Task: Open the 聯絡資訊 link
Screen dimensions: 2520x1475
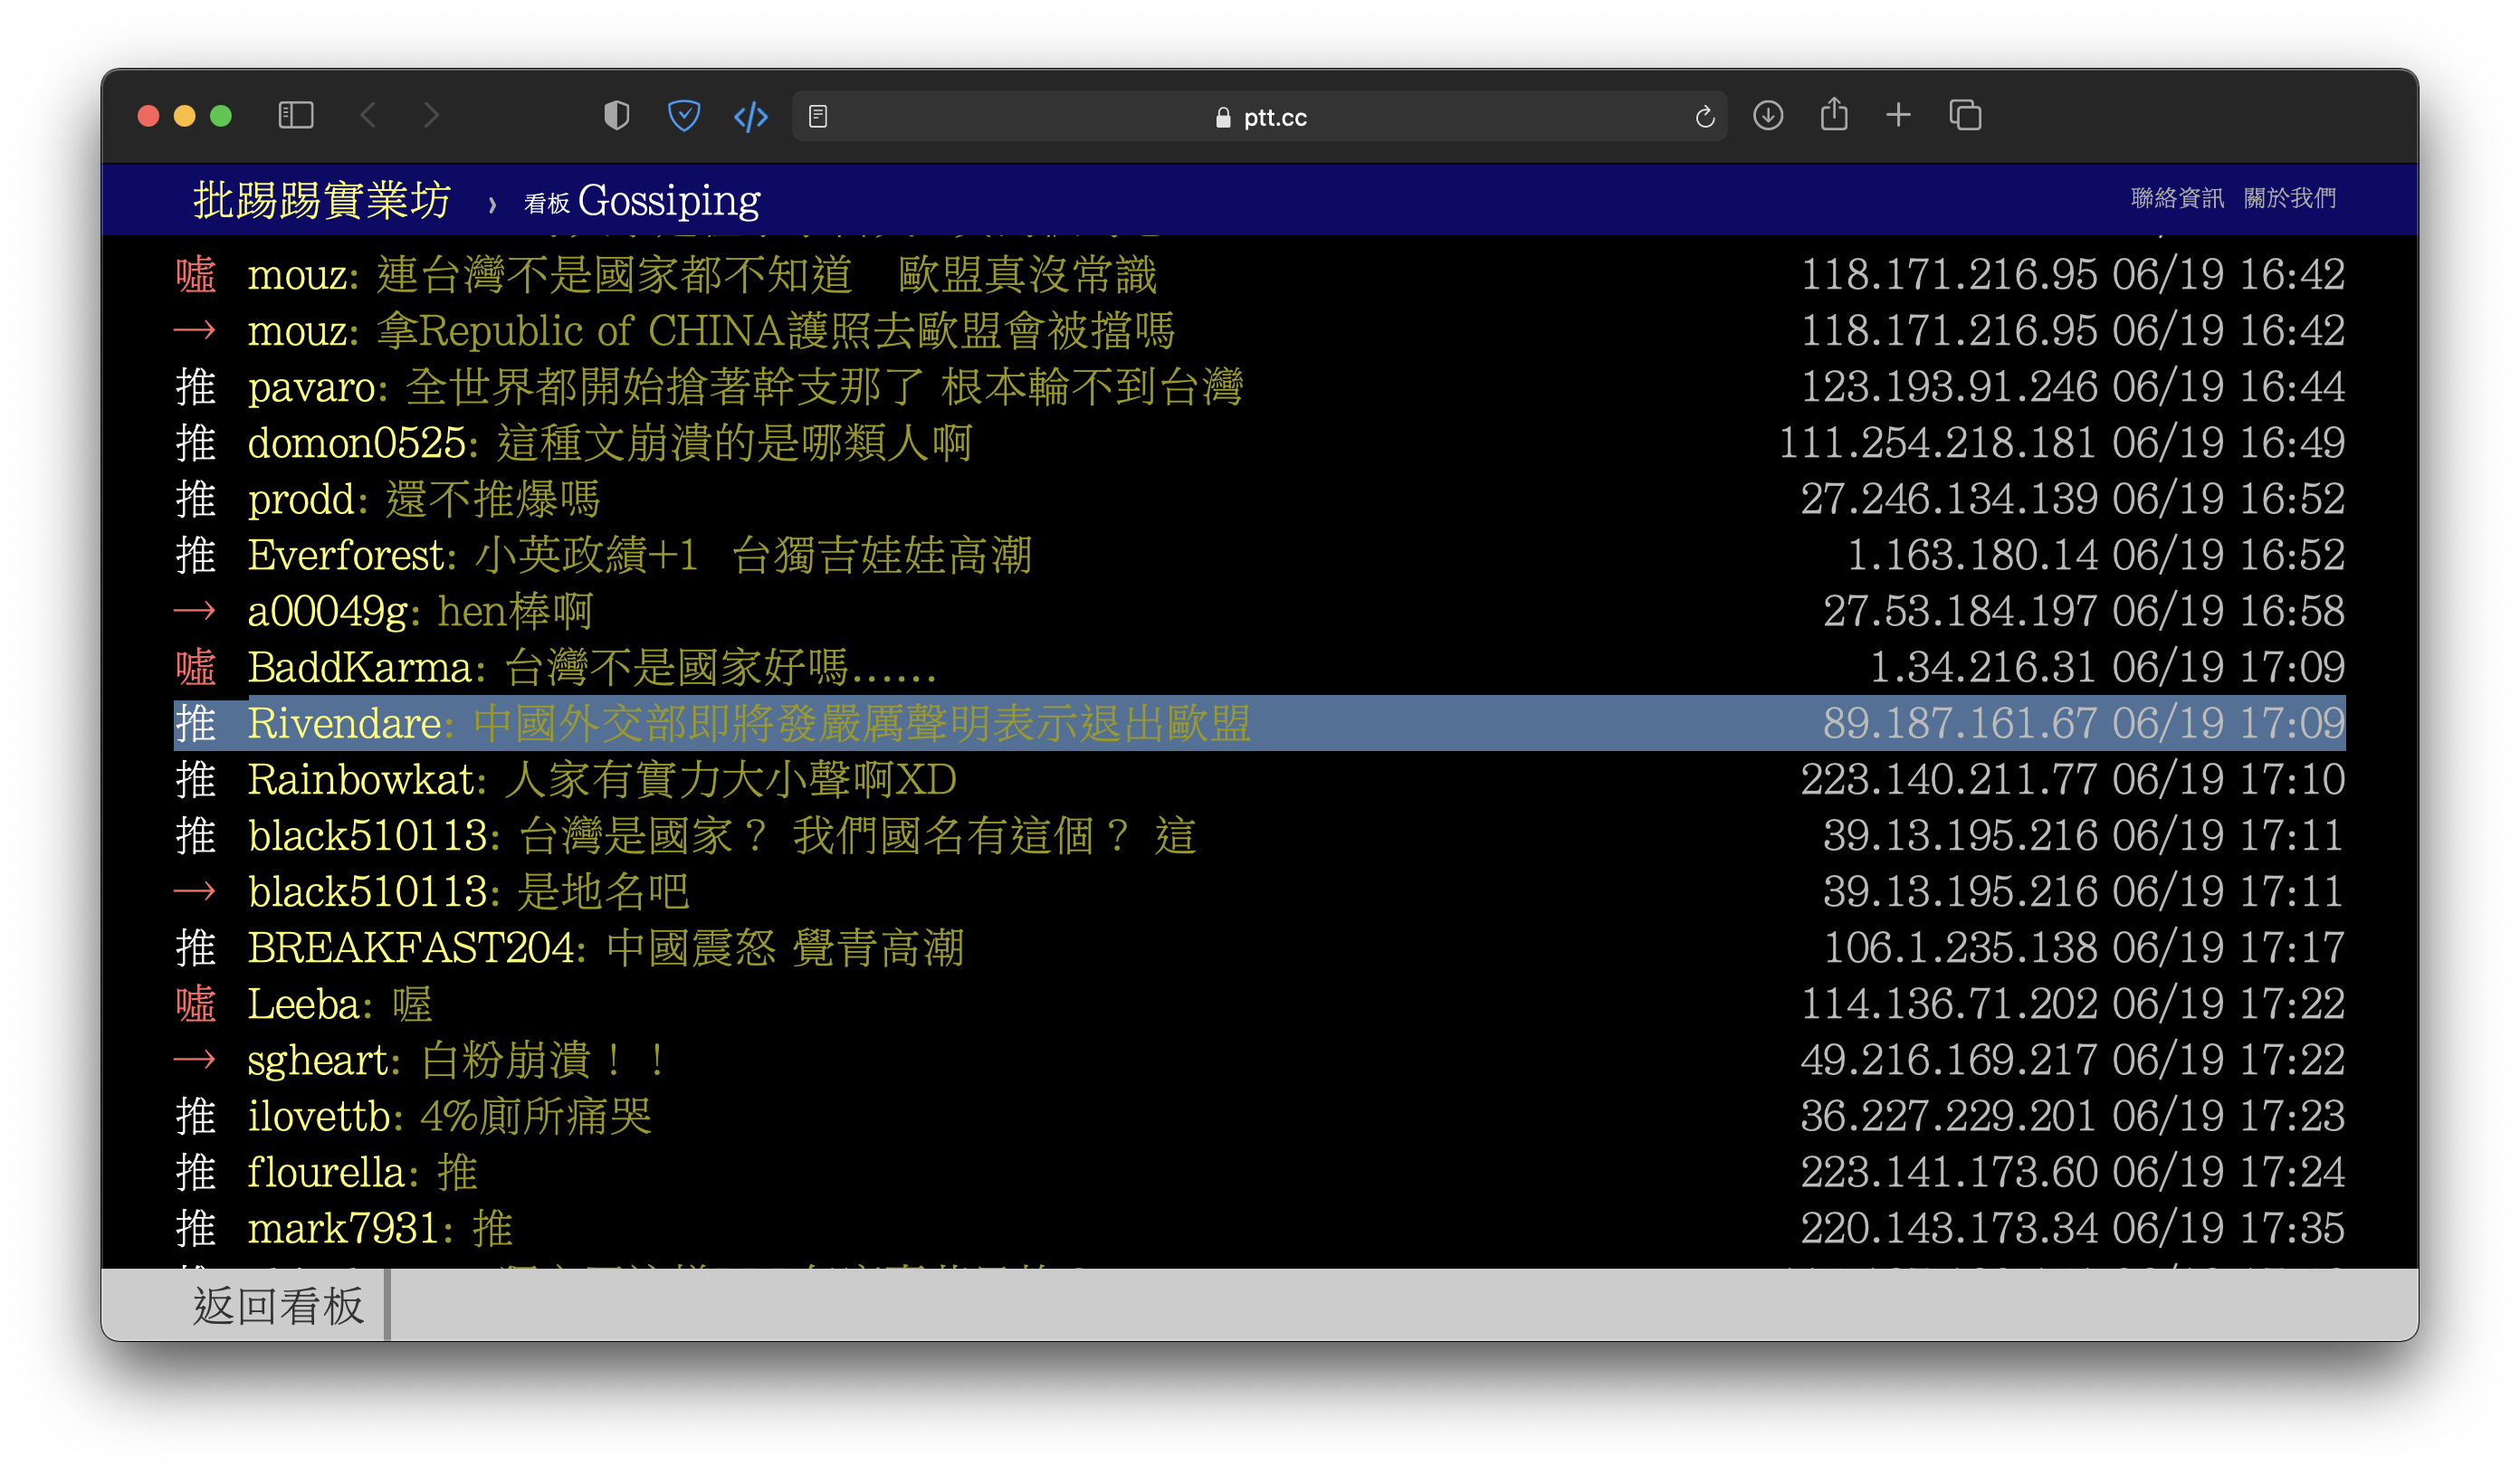Action: 2177,198
